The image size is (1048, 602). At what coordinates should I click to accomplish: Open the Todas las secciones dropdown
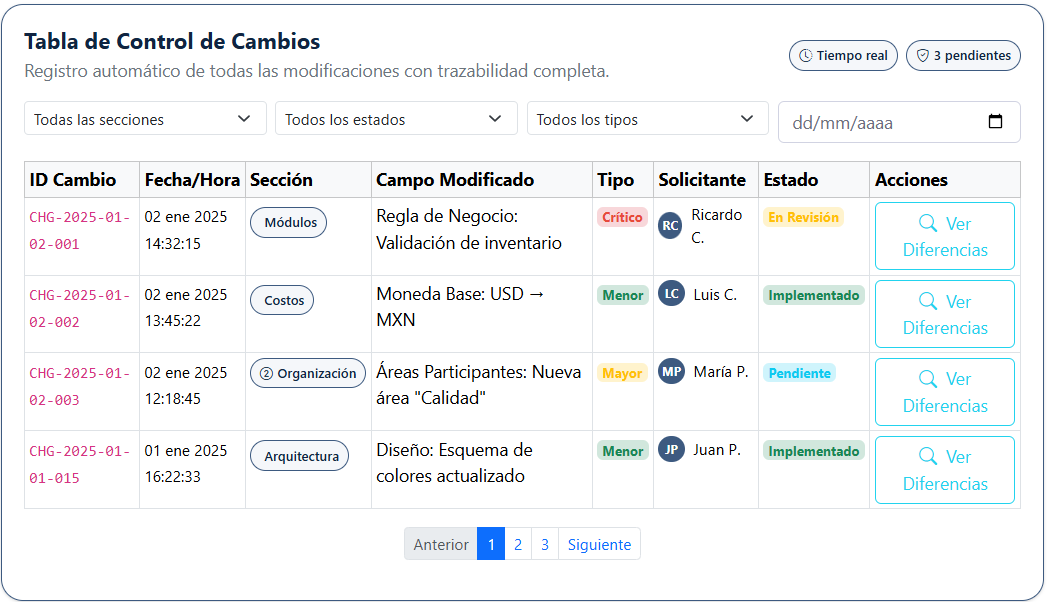(x=145, y=119)
